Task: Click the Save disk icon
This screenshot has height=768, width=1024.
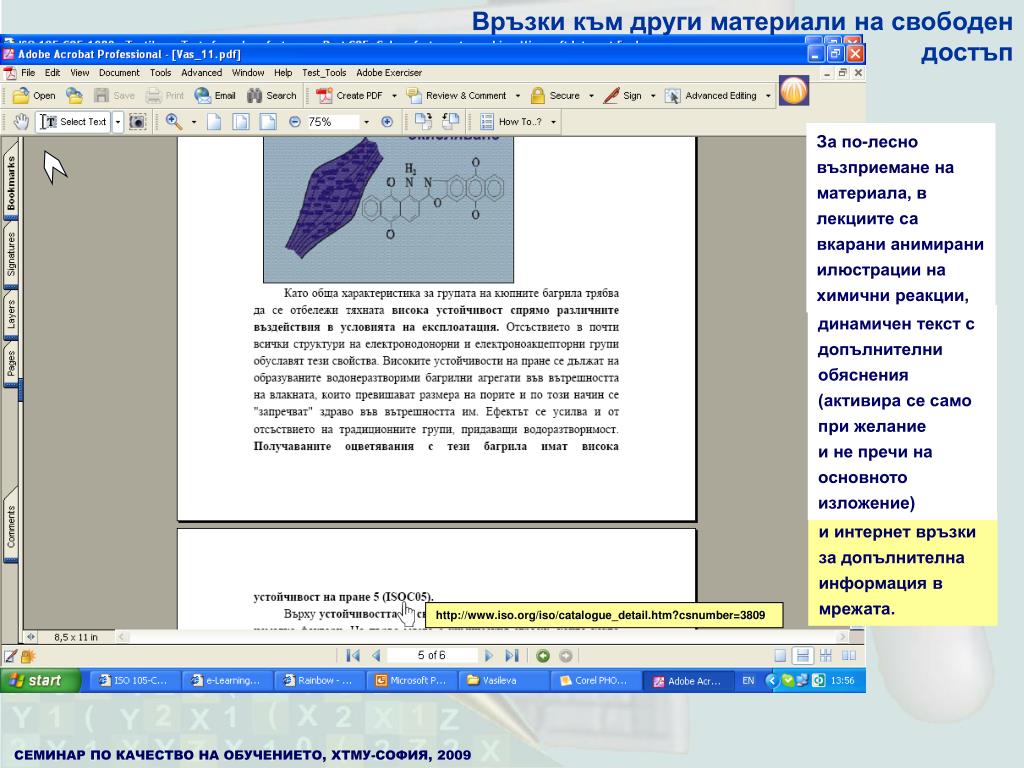Action: tap(102, 95)
